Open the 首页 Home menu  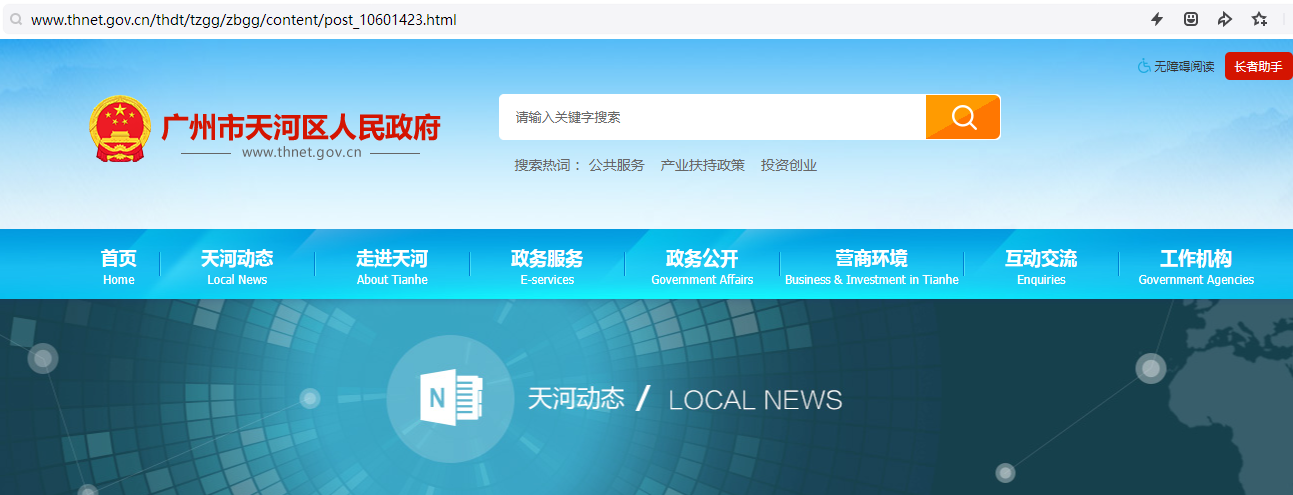pos(118,266)
